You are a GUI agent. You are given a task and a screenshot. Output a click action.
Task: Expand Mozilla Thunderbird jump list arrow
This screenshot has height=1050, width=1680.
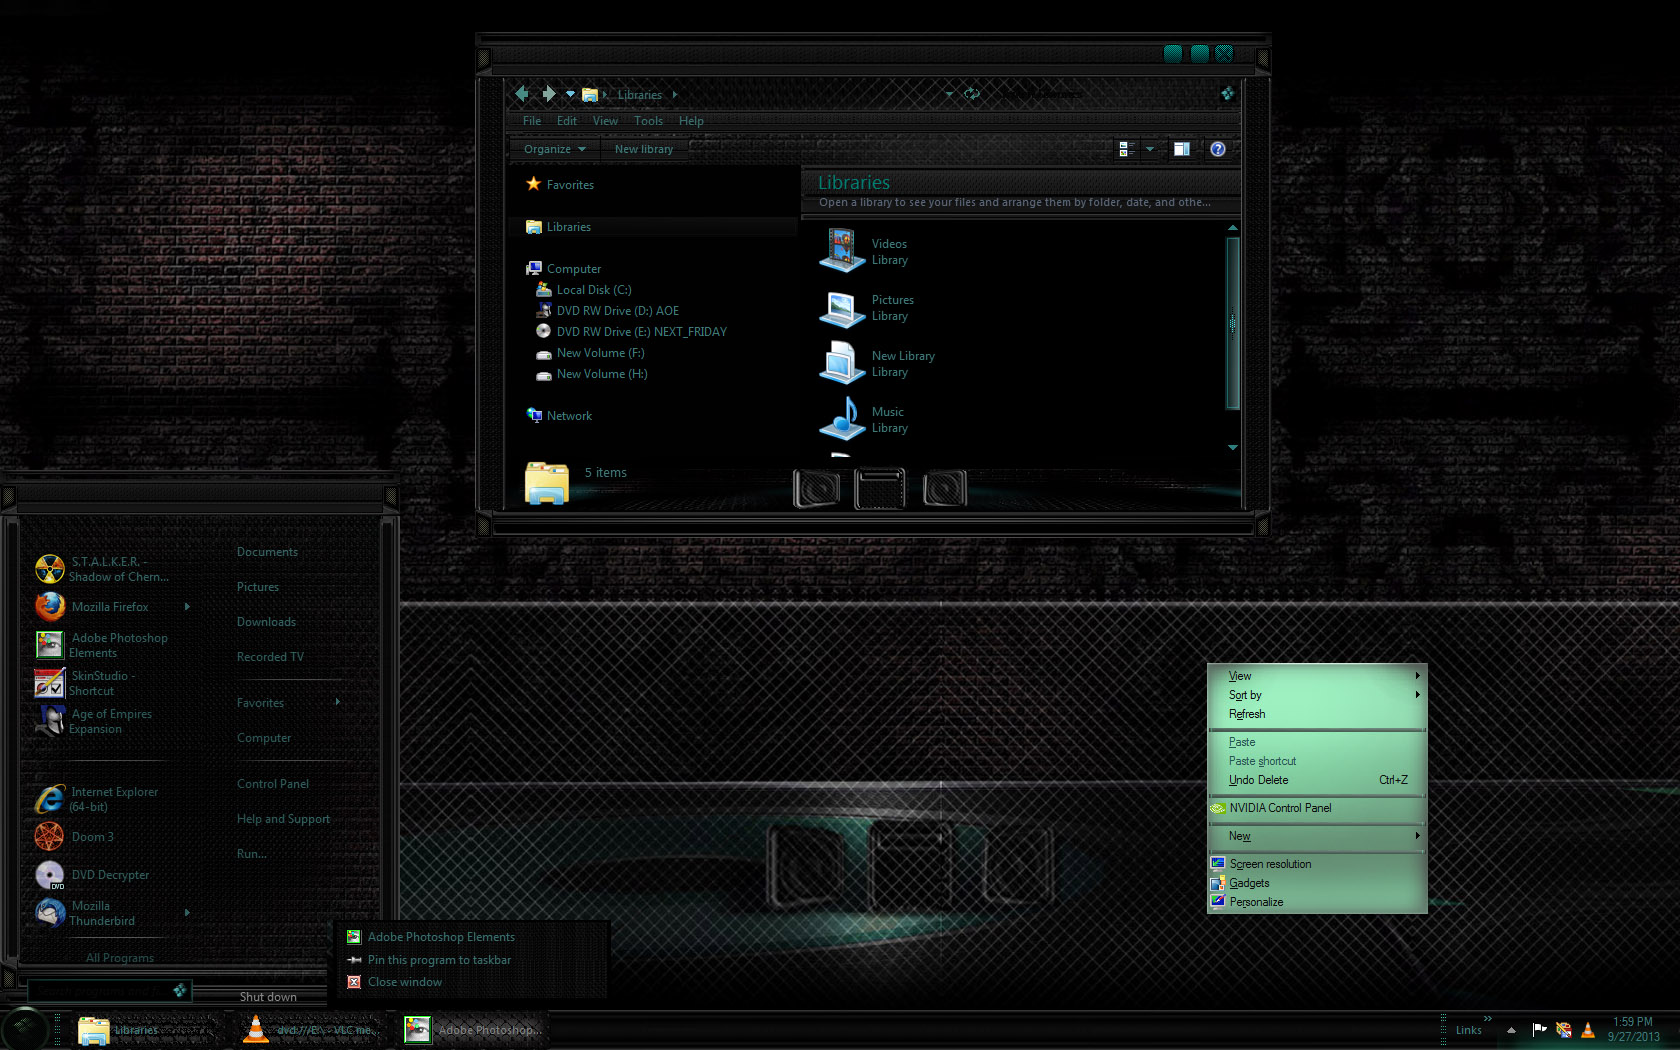(x=187, y=913)
